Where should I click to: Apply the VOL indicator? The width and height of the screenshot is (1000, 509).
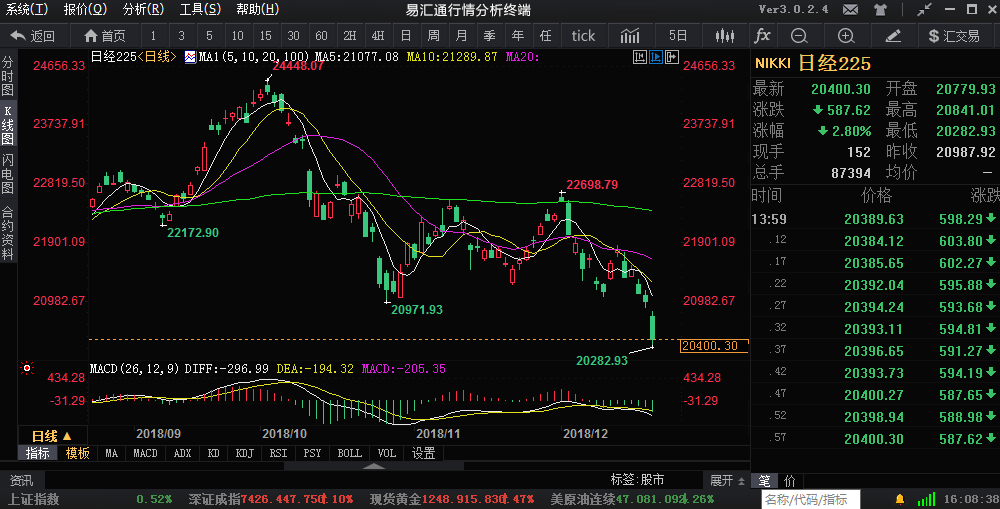[x=386, y=454]
